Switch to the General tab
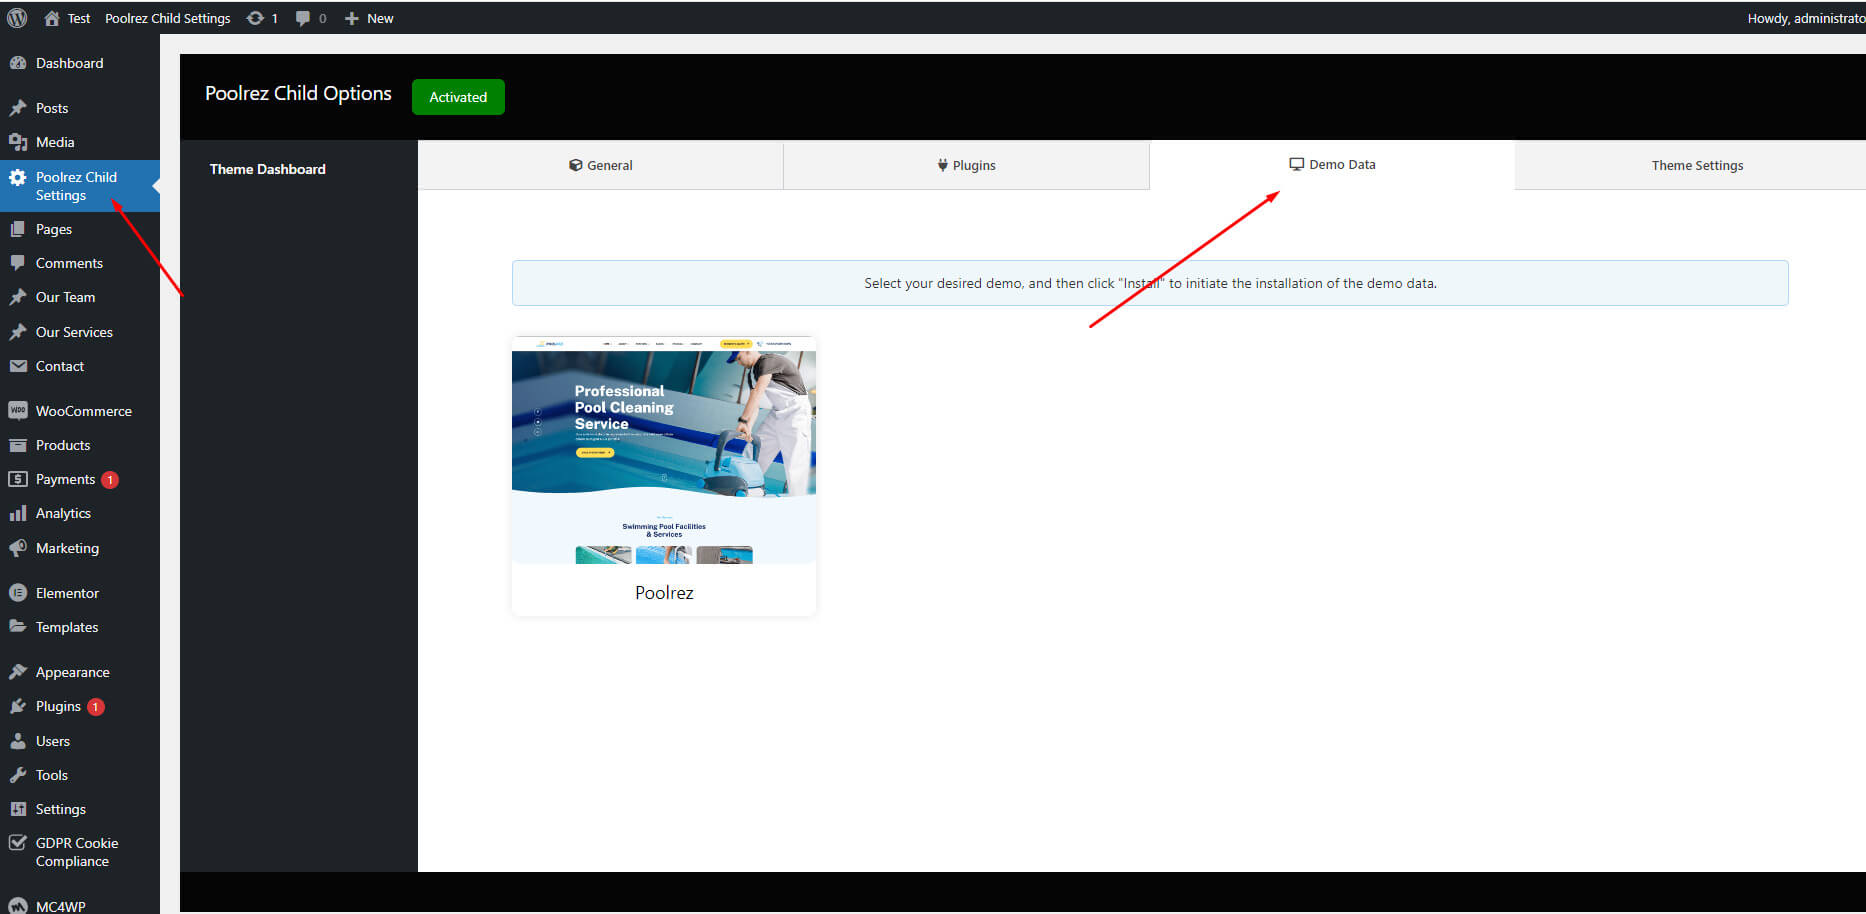Screen dimensions: 1866x914 (x=600, y=165)
